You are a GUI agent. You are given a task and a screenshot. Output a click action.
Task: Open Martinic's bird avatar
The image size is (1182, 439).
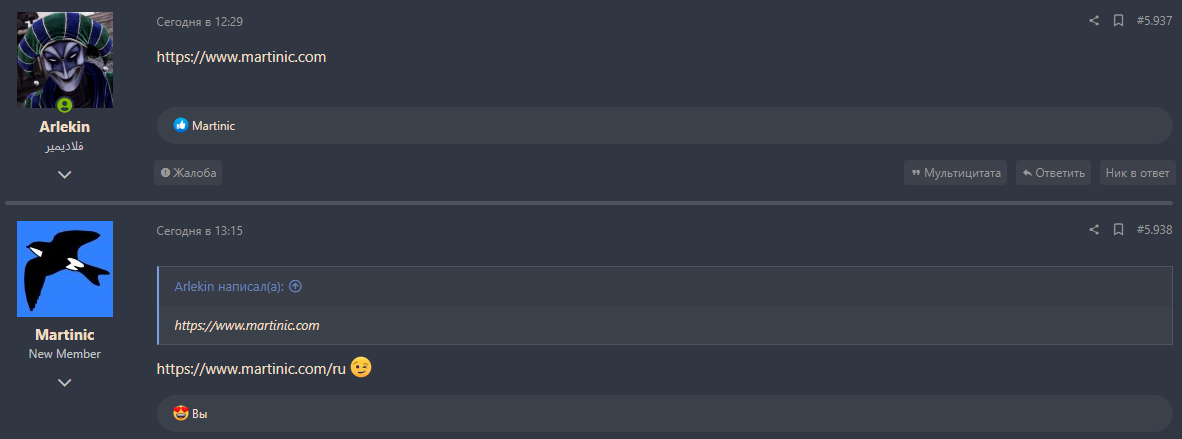coord(65,269)
